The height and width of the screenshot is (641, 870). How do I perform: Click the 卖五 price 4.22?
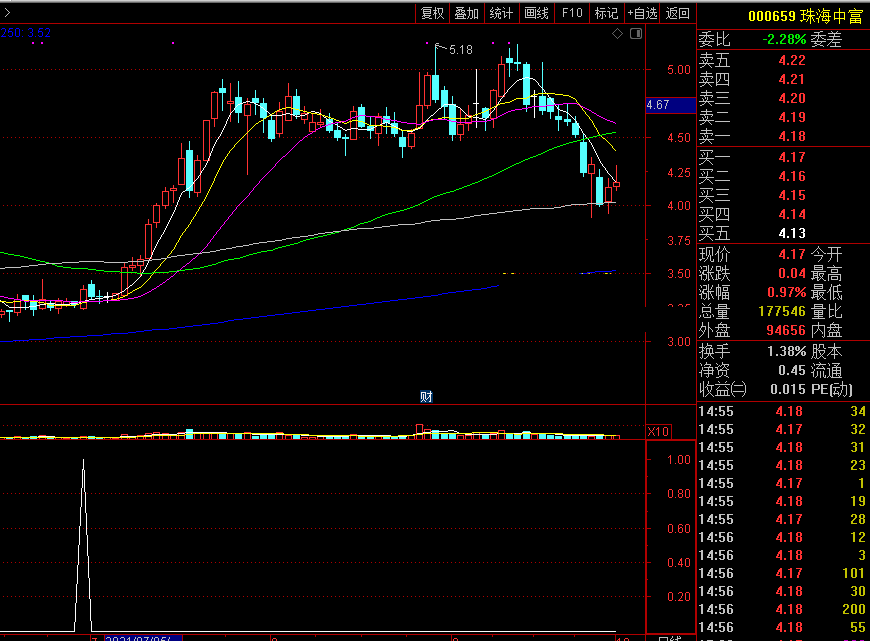(792, 60)
